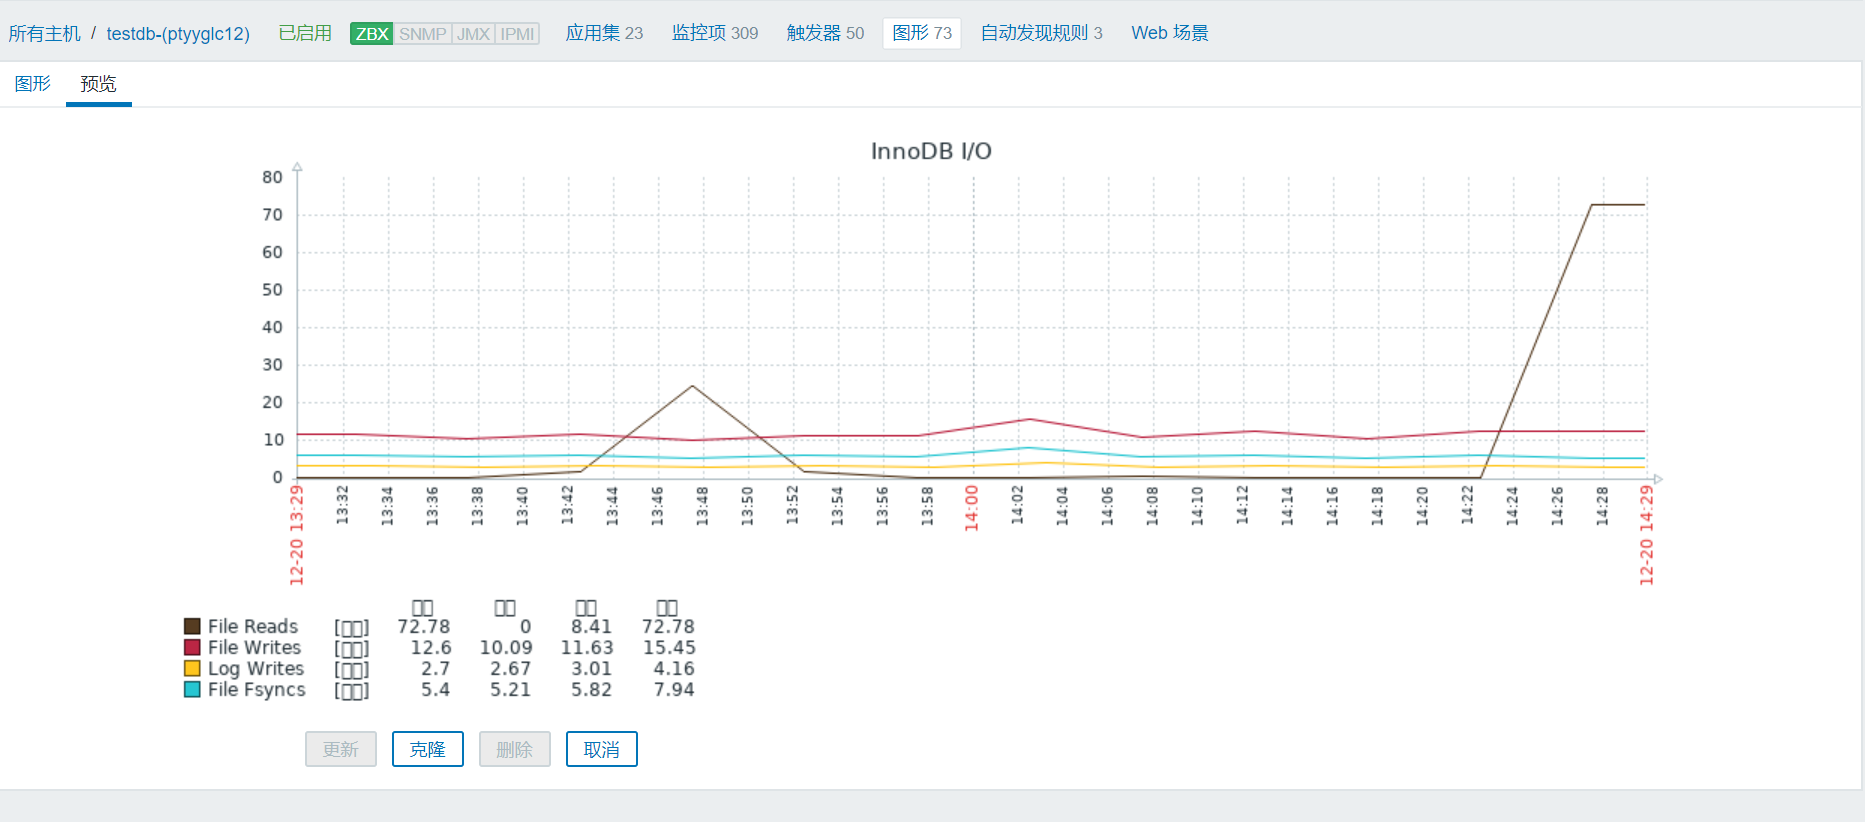Open host testdb-(ptyyglc12) link
Viewport: 1865px width, 822px height.
[178, 33]
